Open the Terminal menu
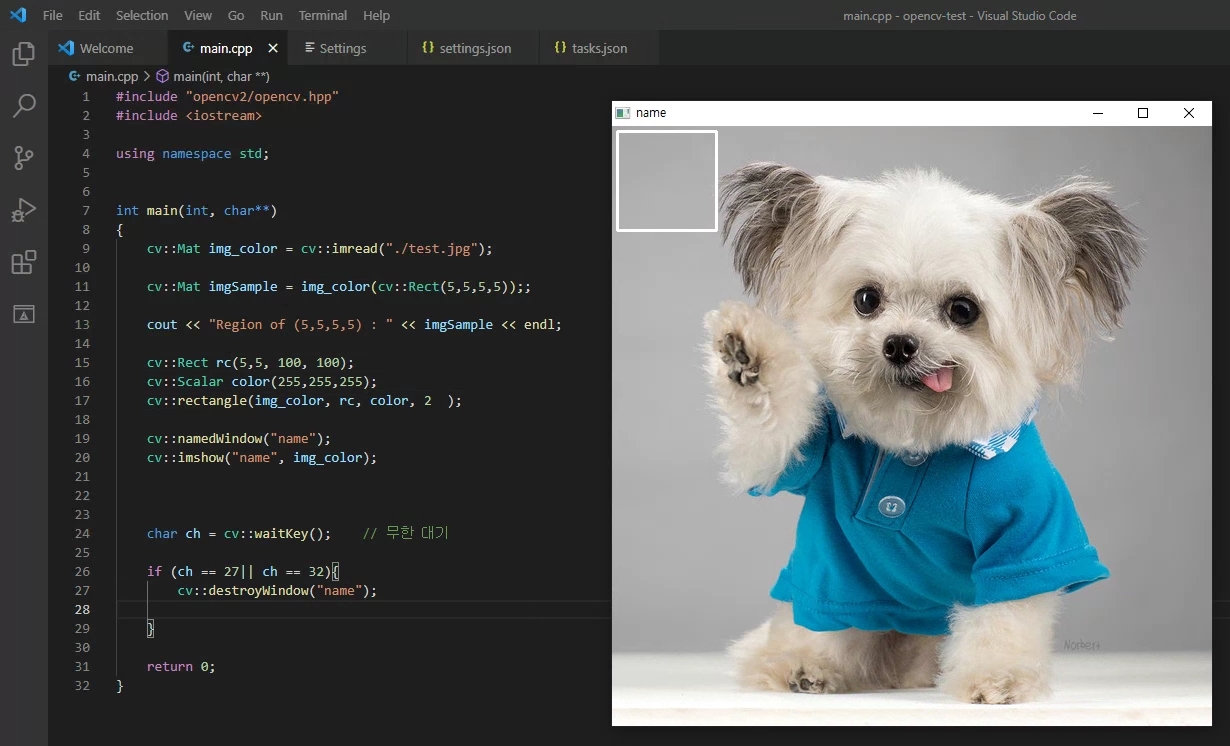Image resolution: width=1230 pixels, height=746 pixels. pyautogui.click(x=323, y=15)
